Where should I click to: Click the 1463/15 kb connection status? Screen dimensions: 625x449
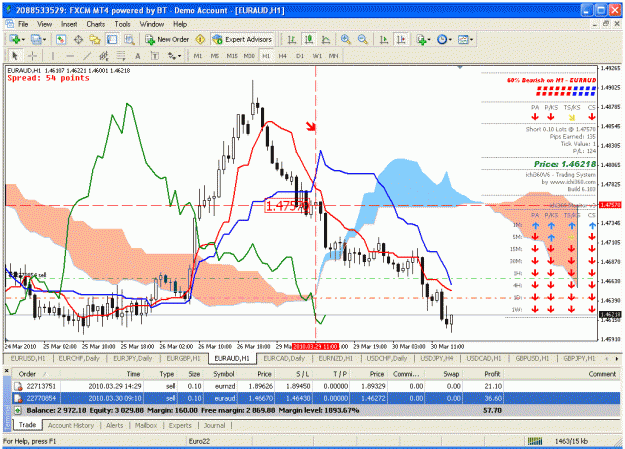tap(571, 441)
